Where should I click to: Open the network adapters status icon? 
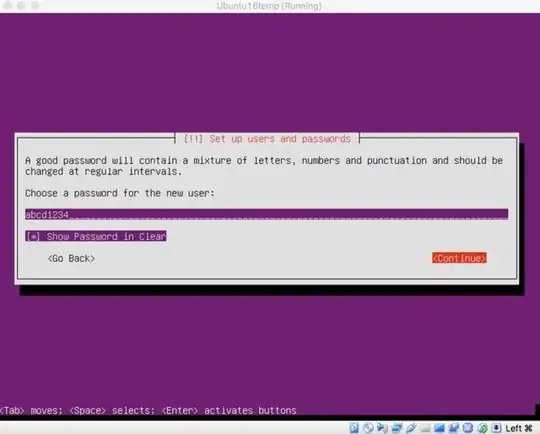point(397,428)
